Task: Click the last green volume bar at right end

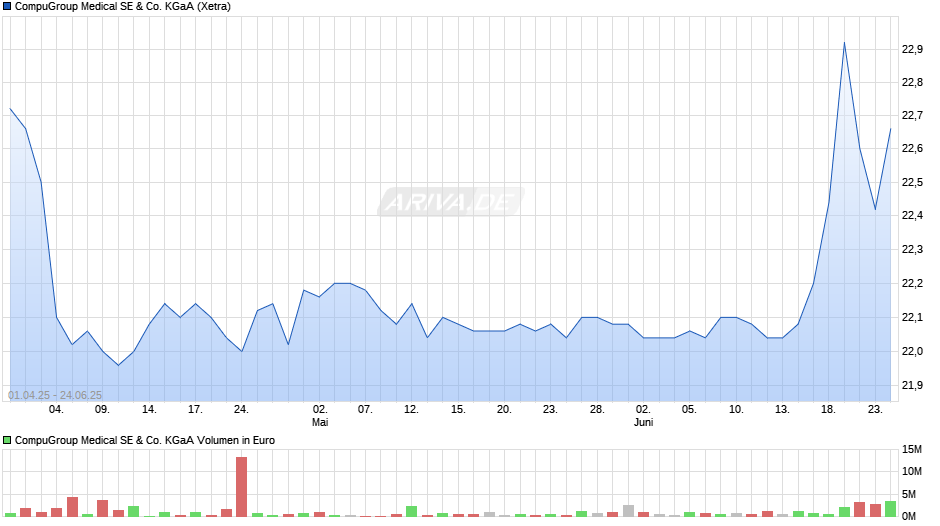Action: [x=890, y=509]
